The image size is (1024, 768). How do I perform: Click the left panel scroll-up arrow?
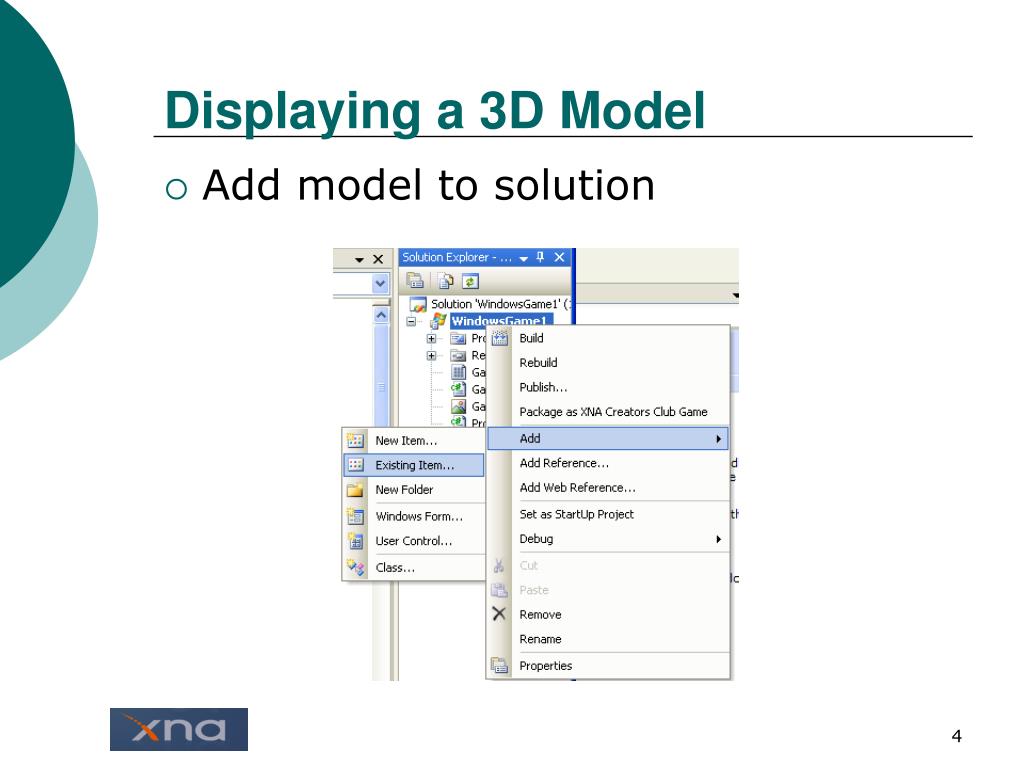381,315
